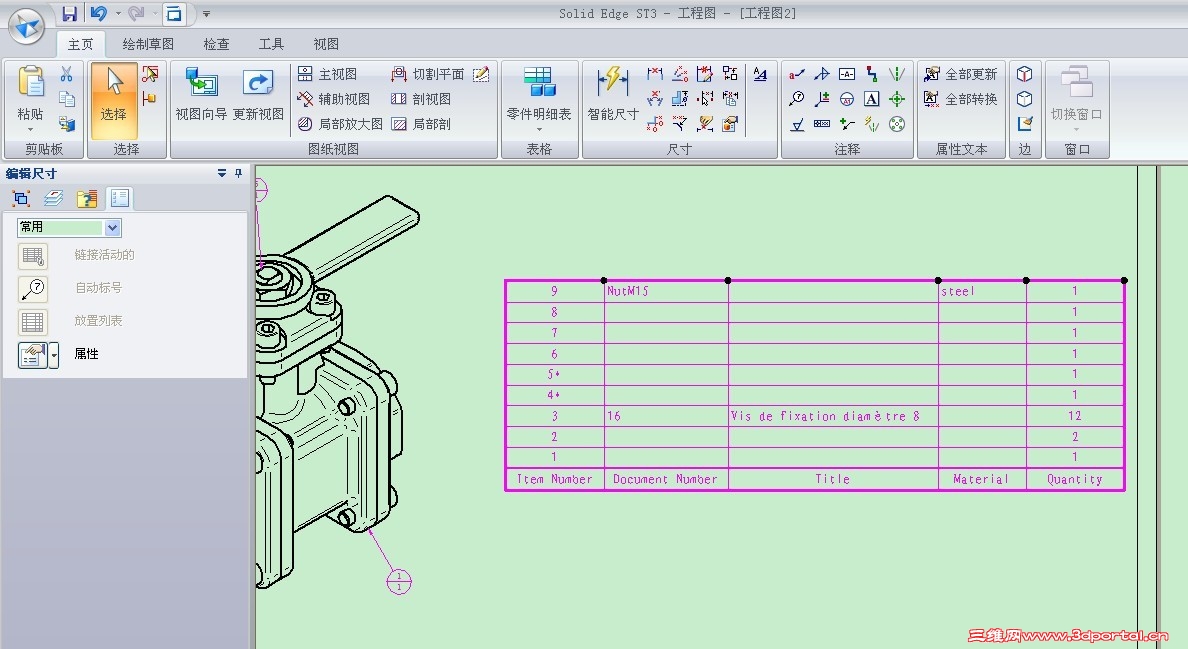The height and width of the screenshot is (649, 1188).
Task: Select the Distance Between dimension icon
Action: (655, 74)
